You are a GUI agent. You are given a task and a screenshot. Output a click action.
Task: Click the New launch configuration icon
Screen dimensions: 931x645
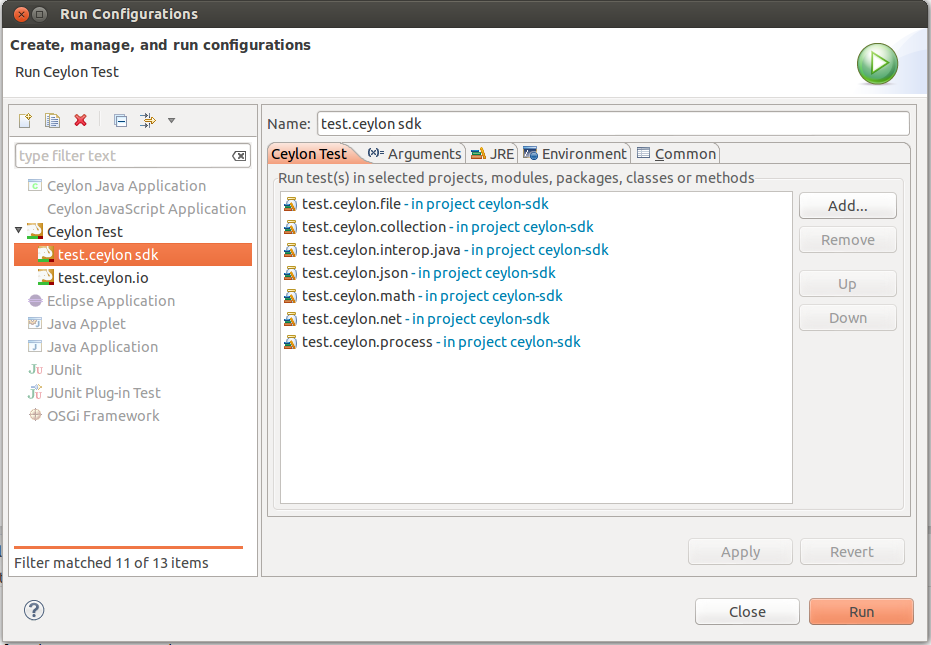point(25,121)
